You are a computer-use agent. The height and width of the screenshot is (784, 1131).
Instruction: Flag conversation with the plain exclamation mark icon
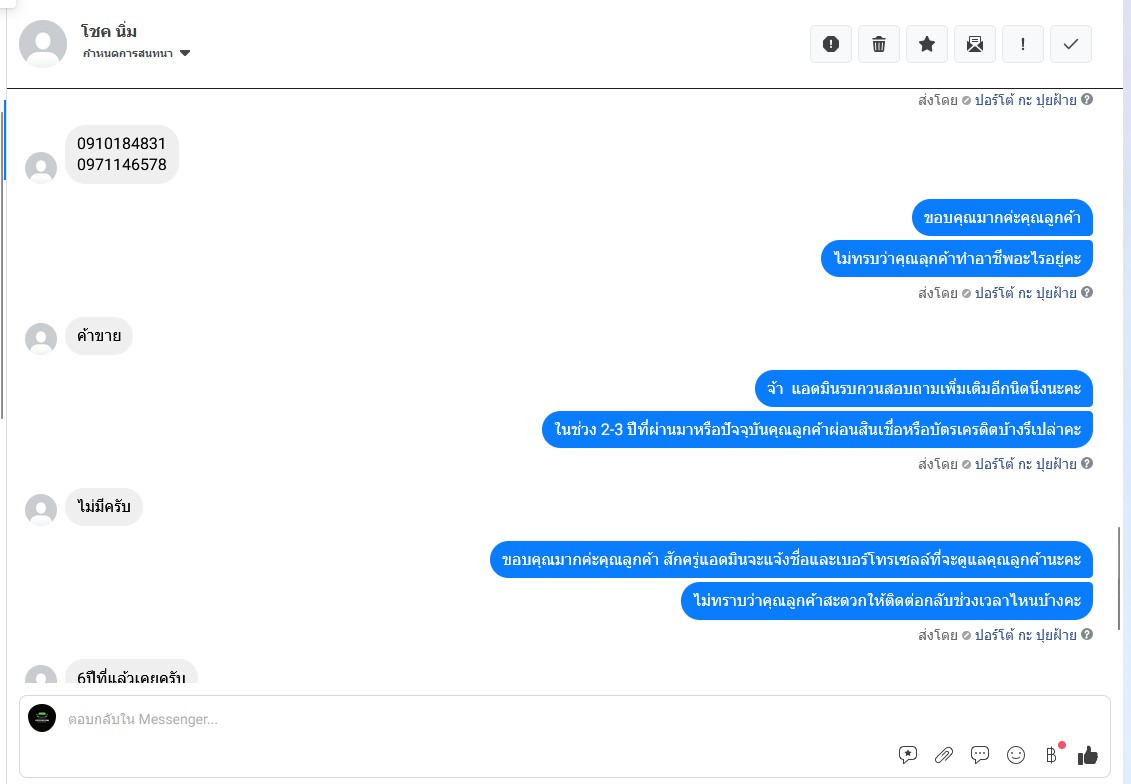(x=1023, y=44)
